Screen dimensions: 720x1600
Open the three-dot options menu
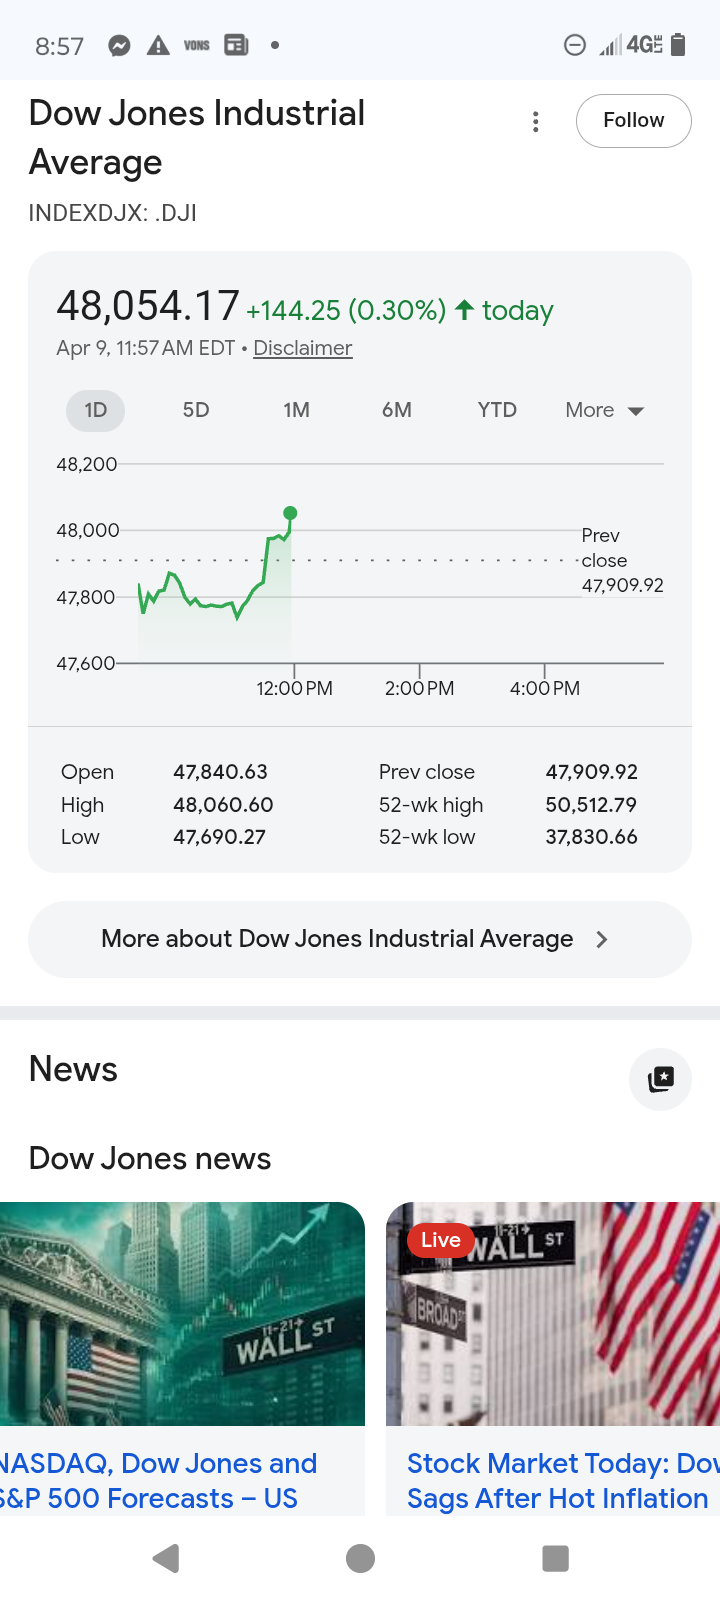pos(536,121)
